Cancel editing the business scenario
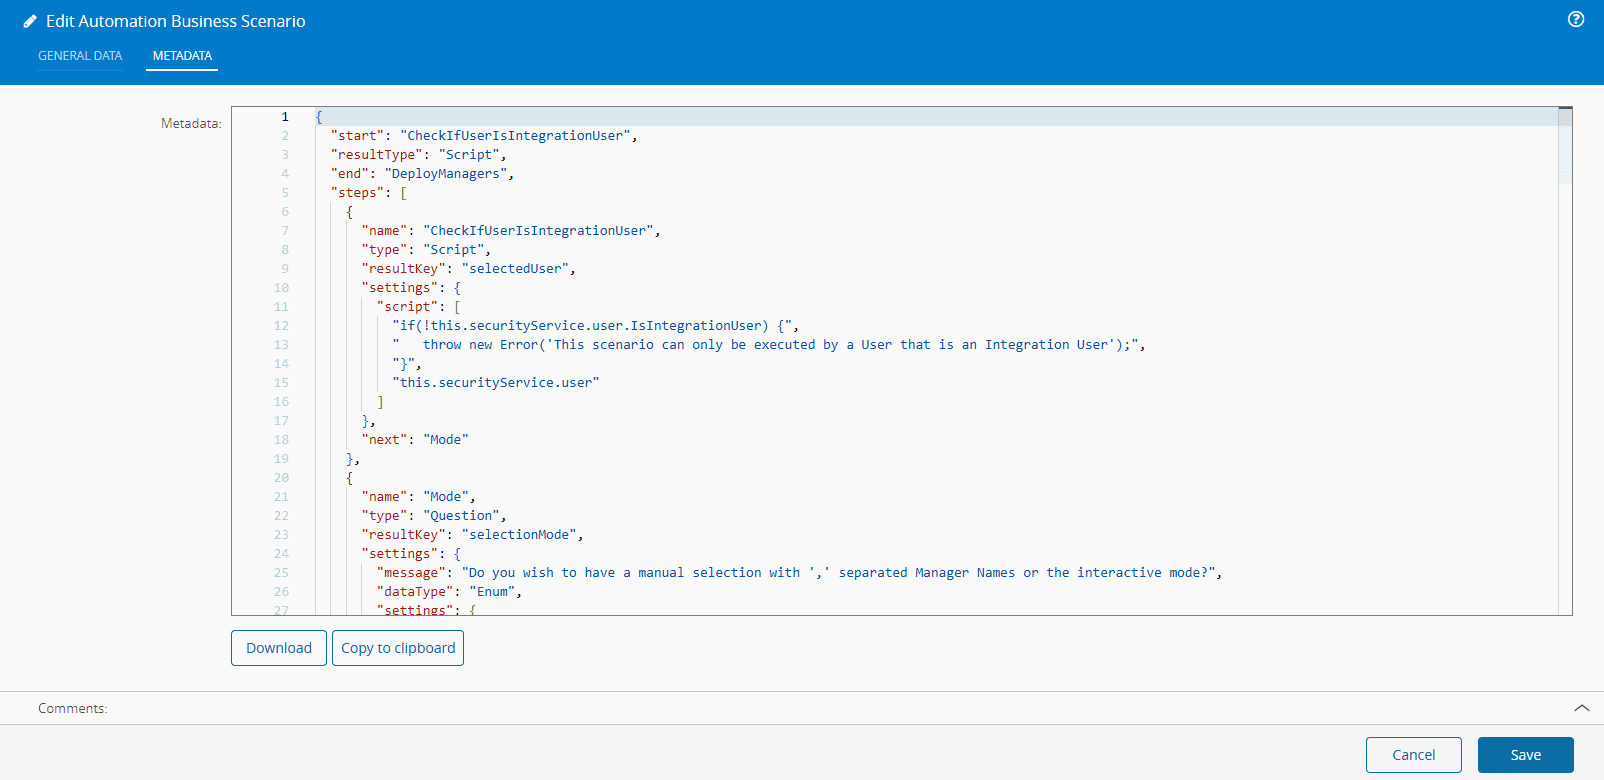The height and width of the screenshot is (780, 1604). (x=1413, y=755)
